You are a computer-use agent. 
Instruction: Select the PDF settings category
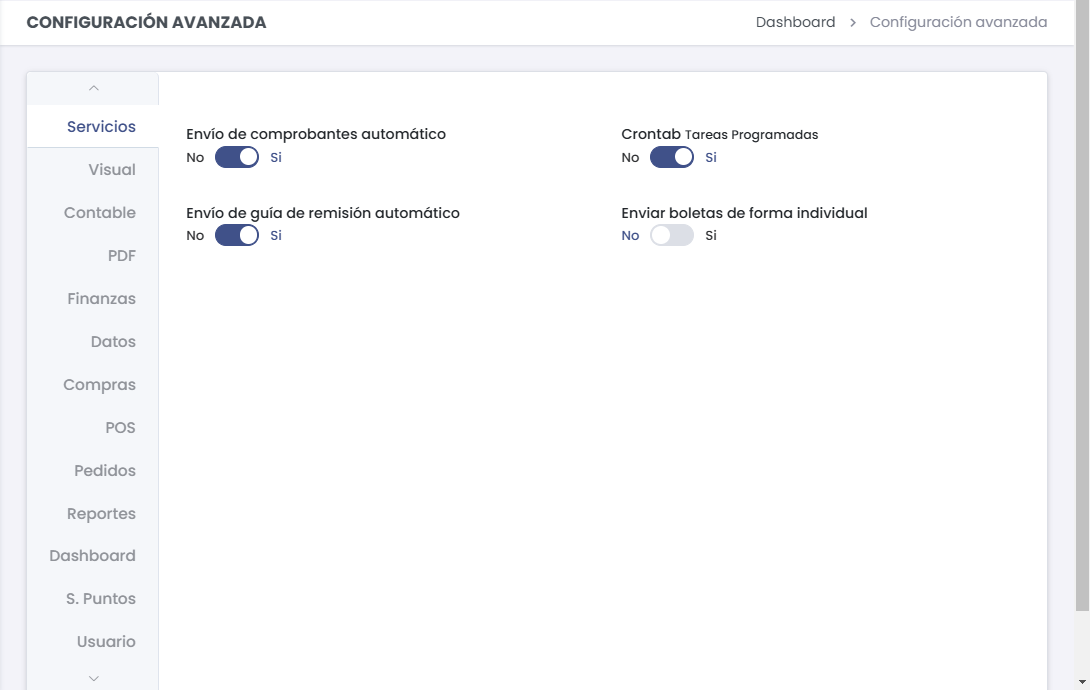point(122,255)
